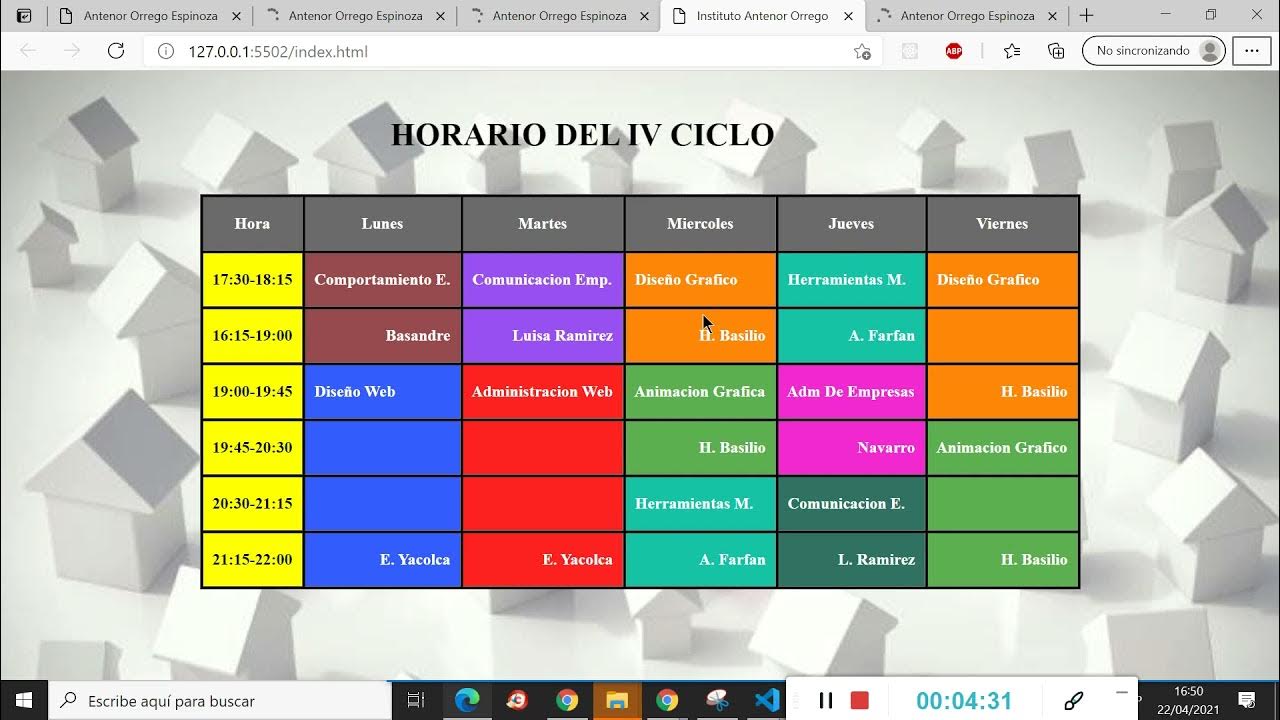Viewport: 1280px width, 720px height.
Task: Open Visual Studio Code from the taskbar
Action: 767,700
